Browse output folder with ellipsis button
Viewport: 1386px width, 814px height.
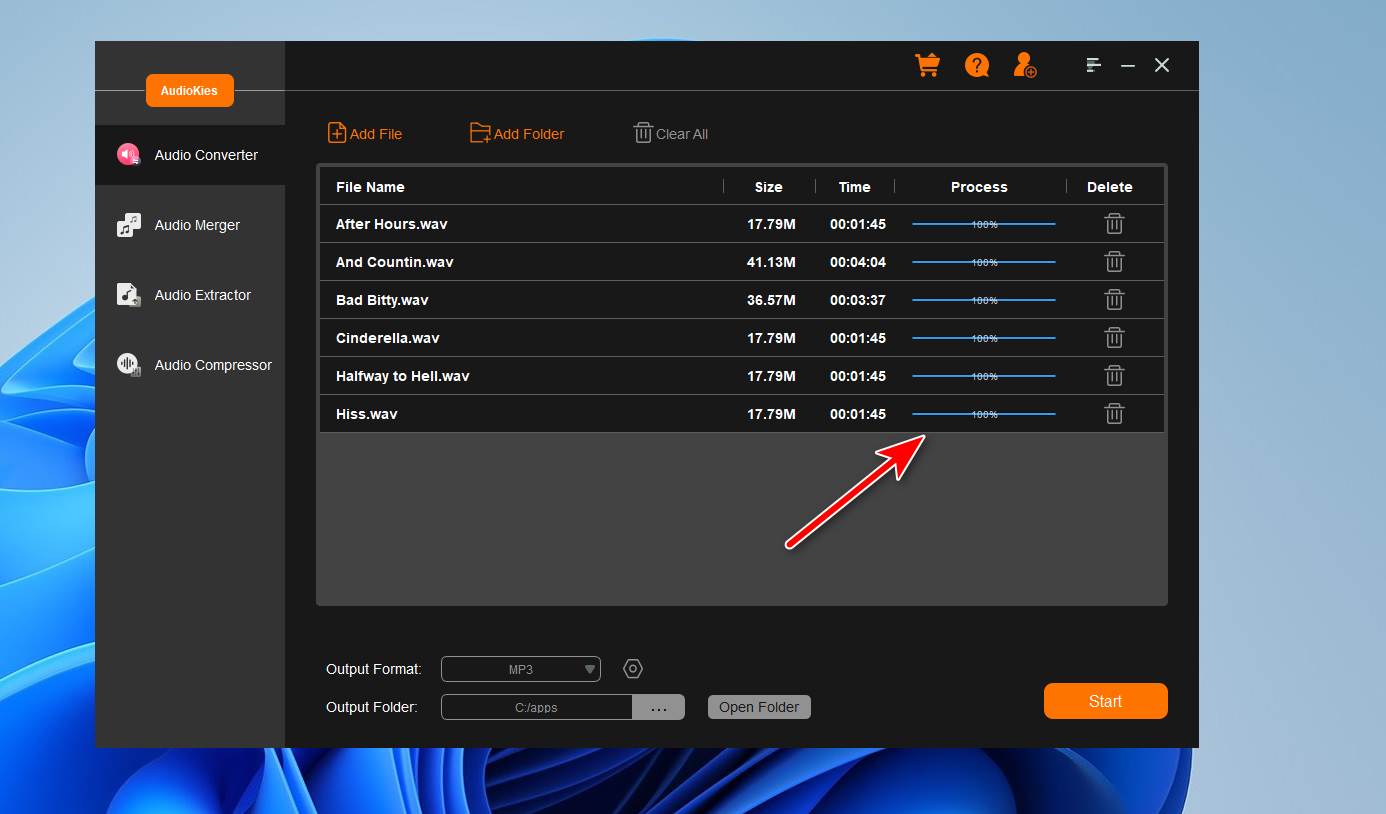pyautogui.click(x=659, y=707)
